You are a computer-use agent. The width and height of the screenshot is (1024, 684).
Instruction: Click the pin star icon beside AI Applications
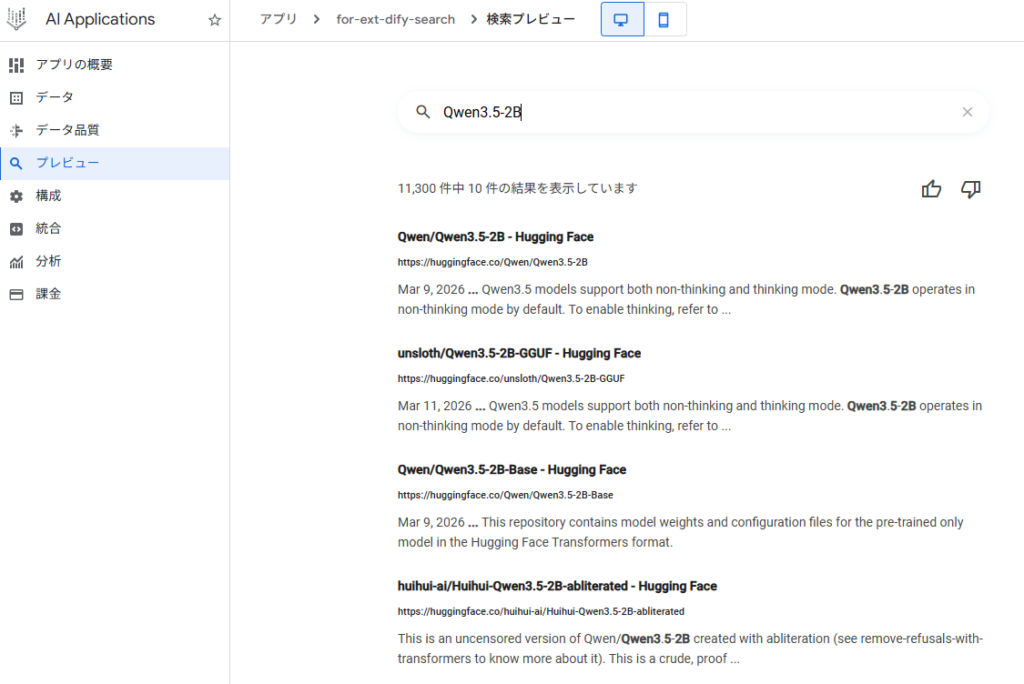click(x=214, y=20)
